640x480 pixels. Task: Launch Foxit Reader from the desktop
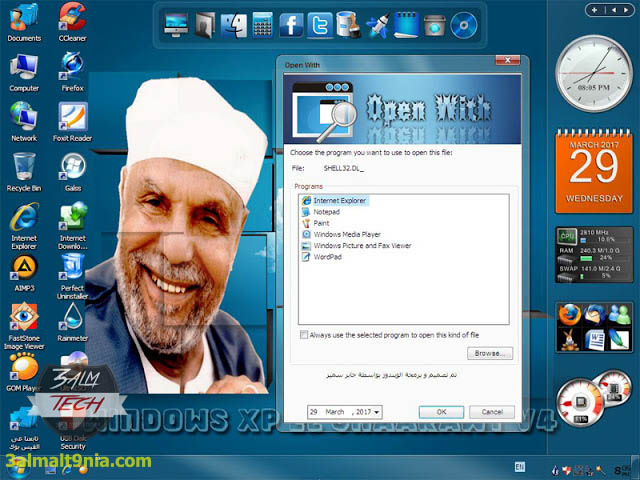[x=72, y=122]
